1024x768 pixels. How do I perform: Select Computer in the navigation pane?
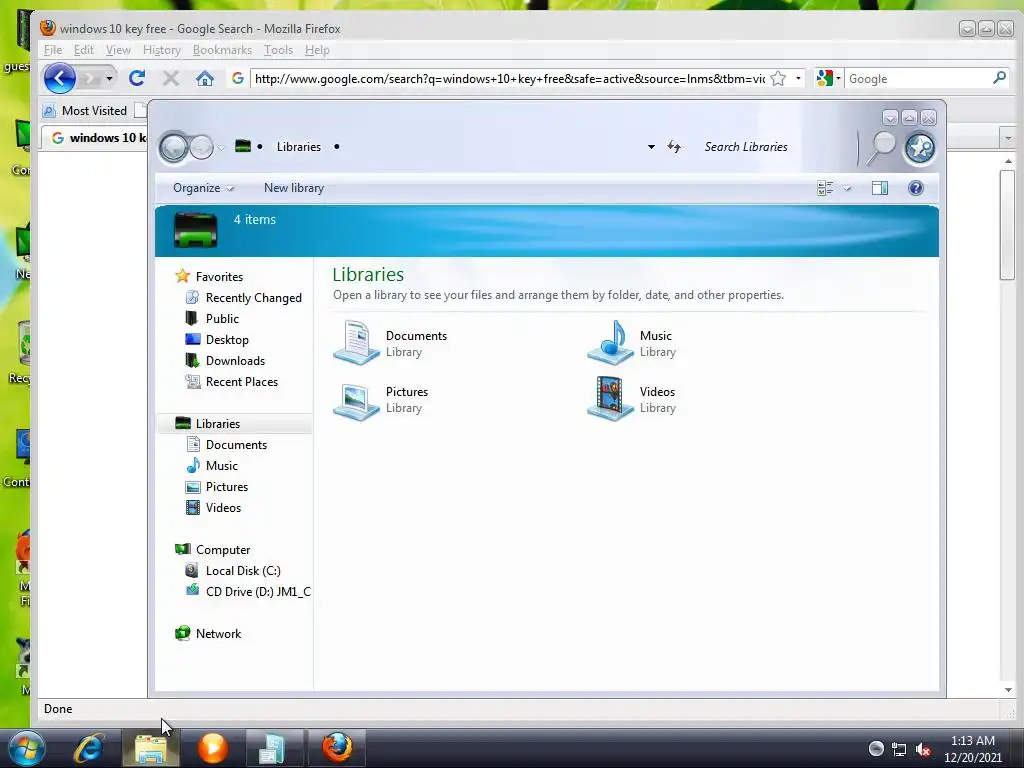[223, 550]
